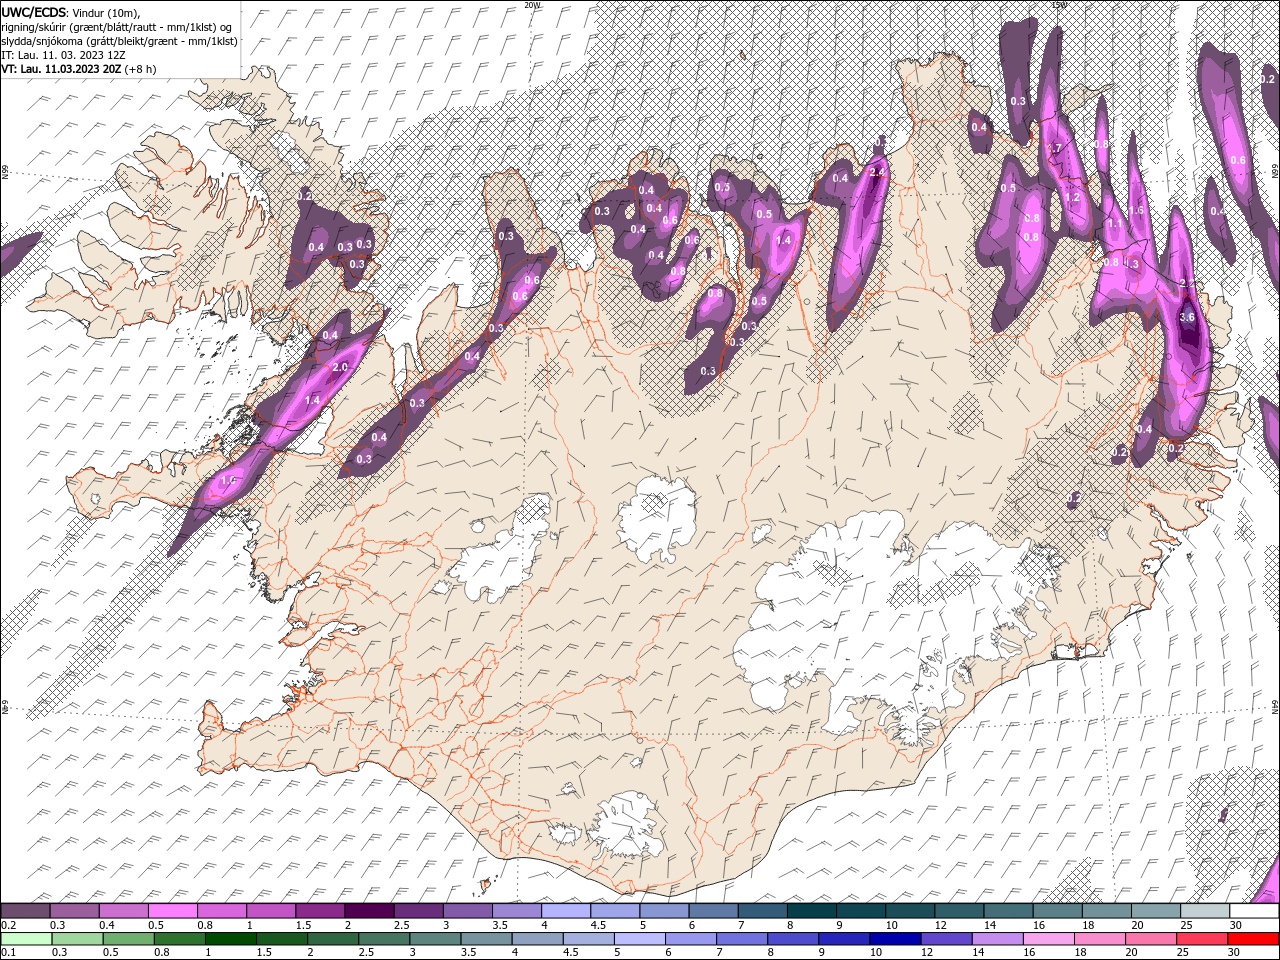Screen dimensions: 1280x960
Task: Click the 20W longitude label
Action: point(533,5)
